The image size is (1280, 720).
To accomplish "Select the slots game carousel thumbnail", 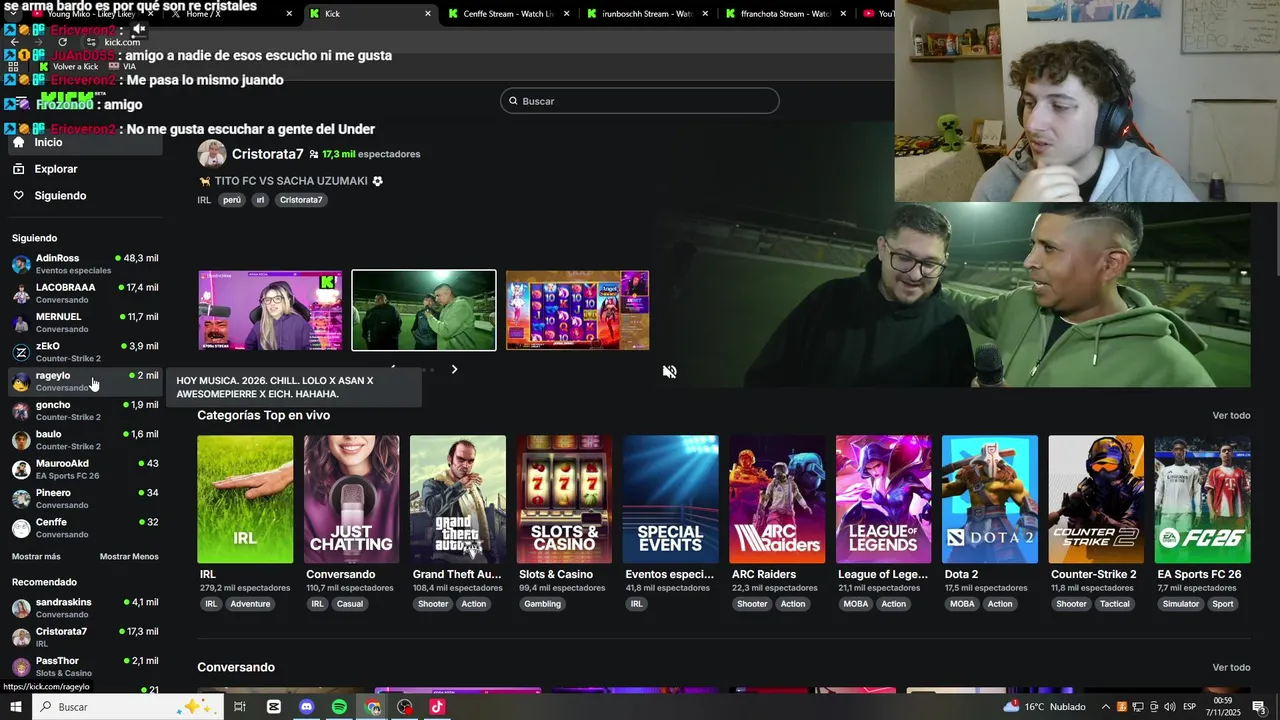I will coord(577,310).
